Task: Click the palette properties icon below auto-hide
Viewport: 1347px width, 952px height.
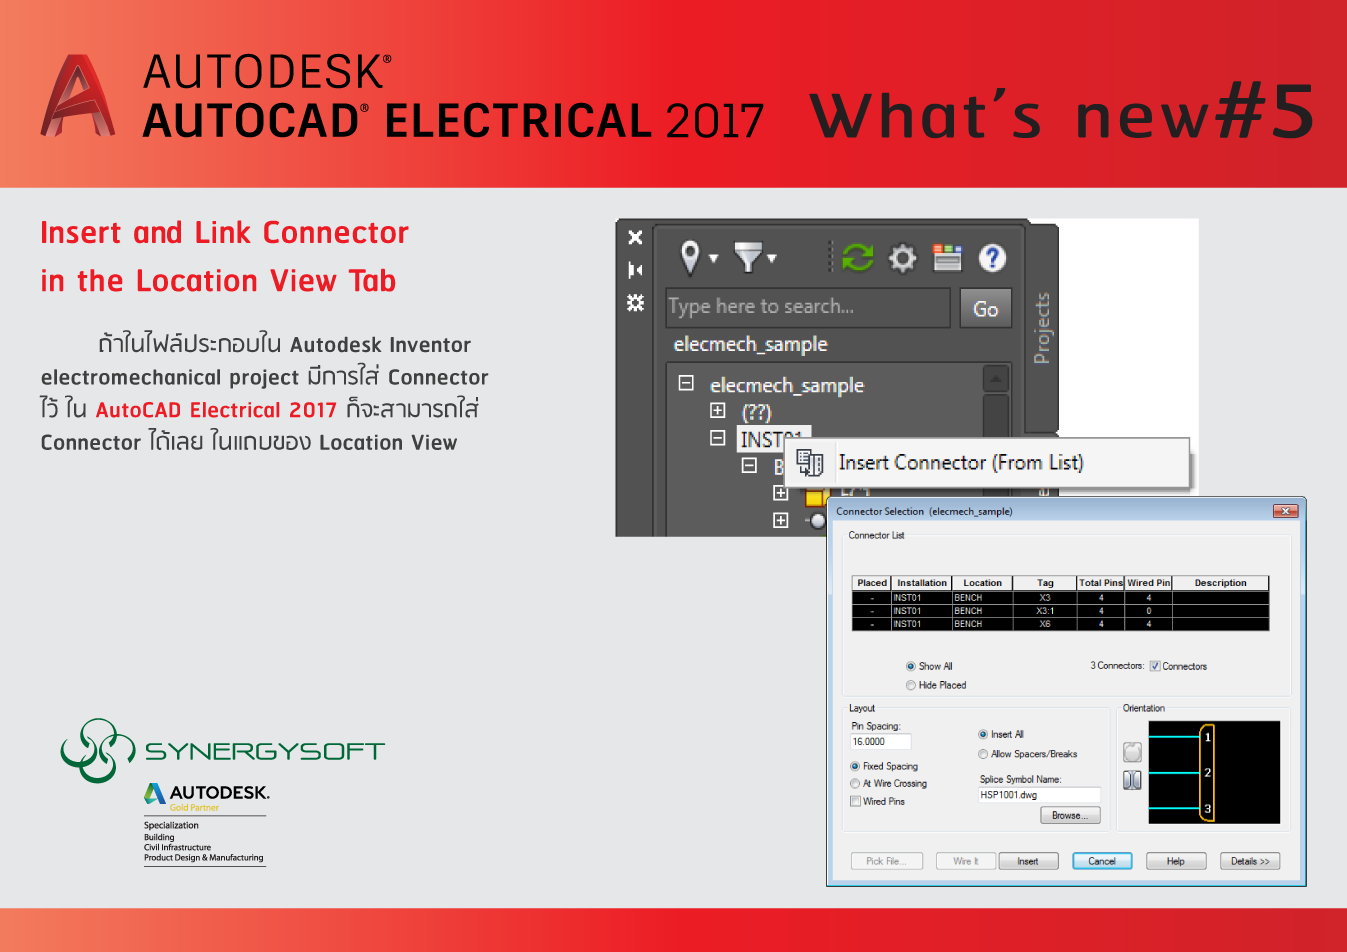Action: 635,302
